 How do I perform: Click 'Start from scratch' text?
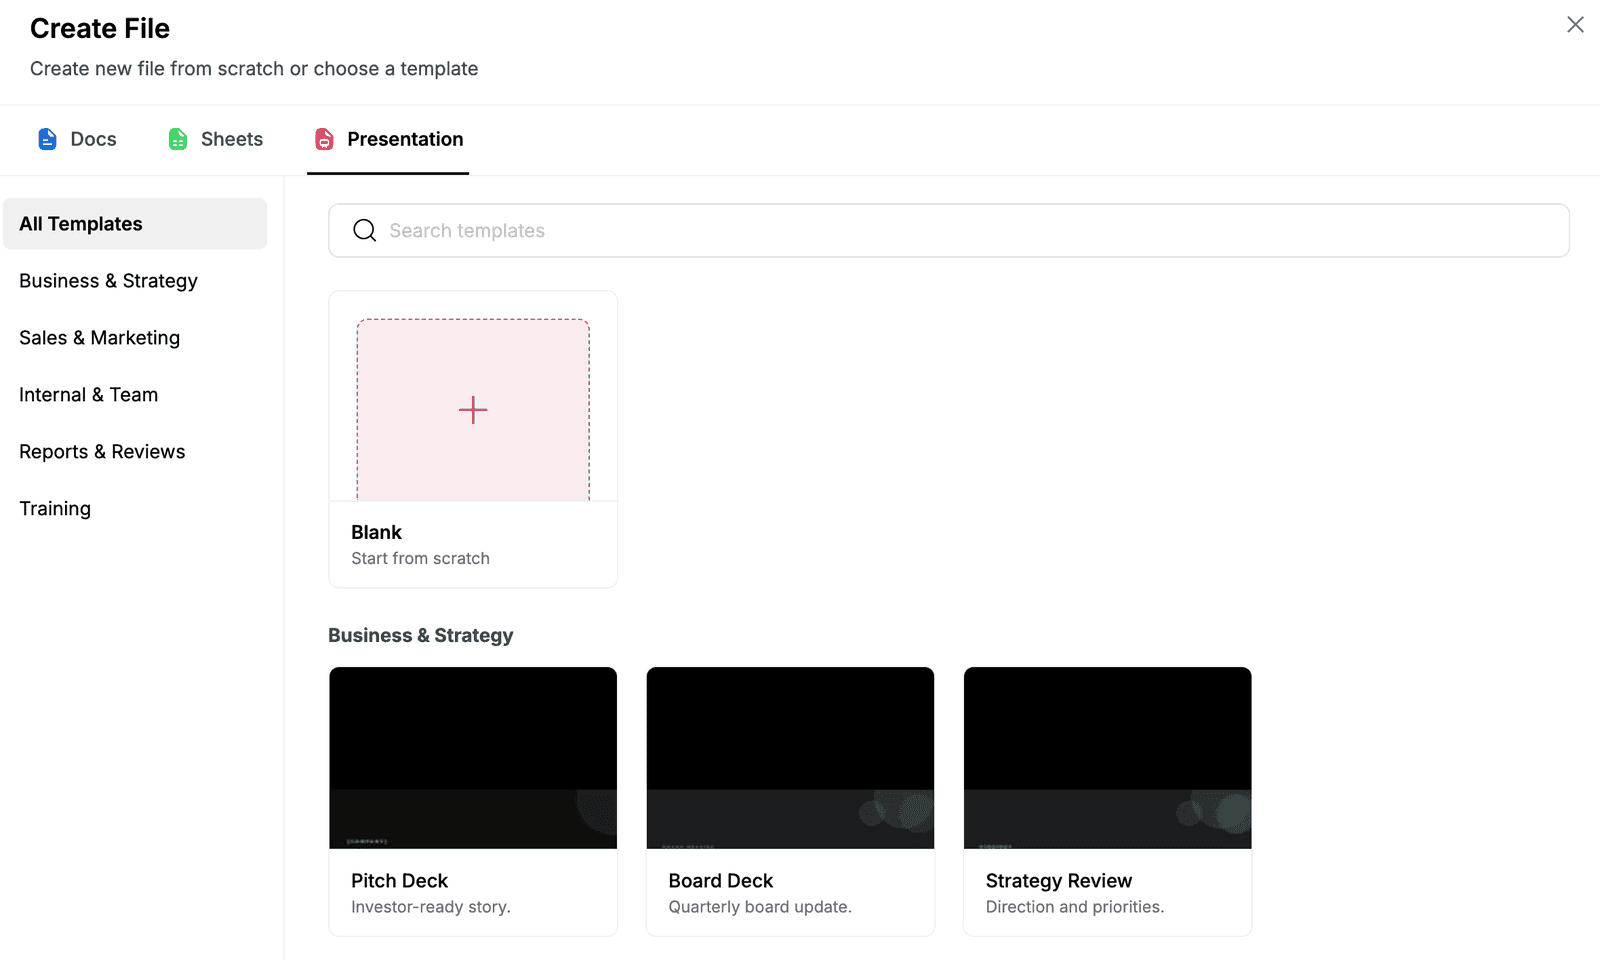420,558
